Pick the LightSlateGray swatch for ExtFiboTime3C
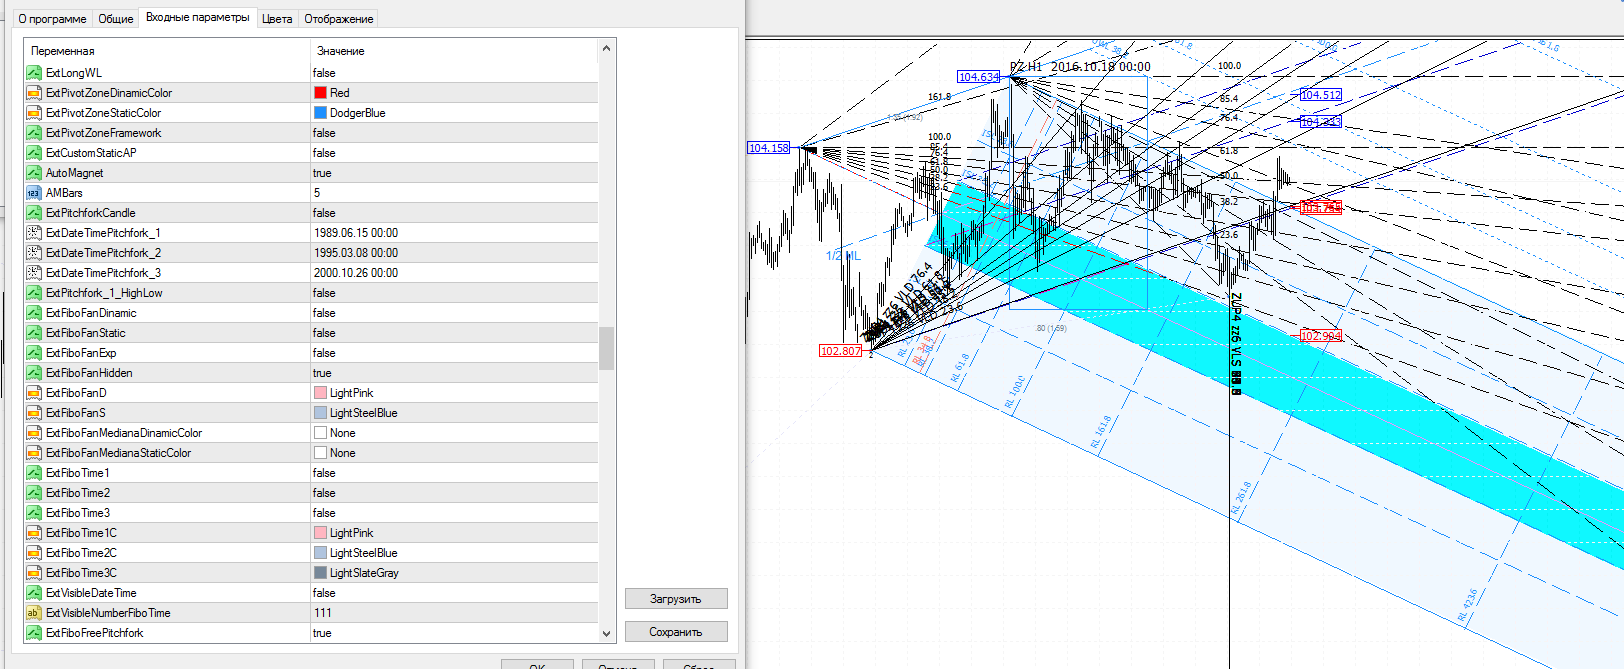 coord(321,573)
